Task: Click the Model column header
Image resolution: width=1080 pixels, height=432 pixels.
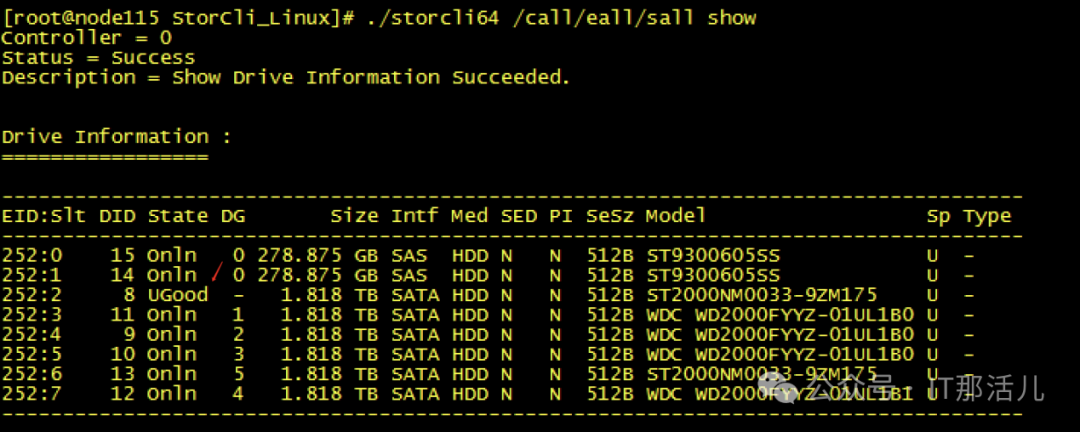Action: (676, 216)
